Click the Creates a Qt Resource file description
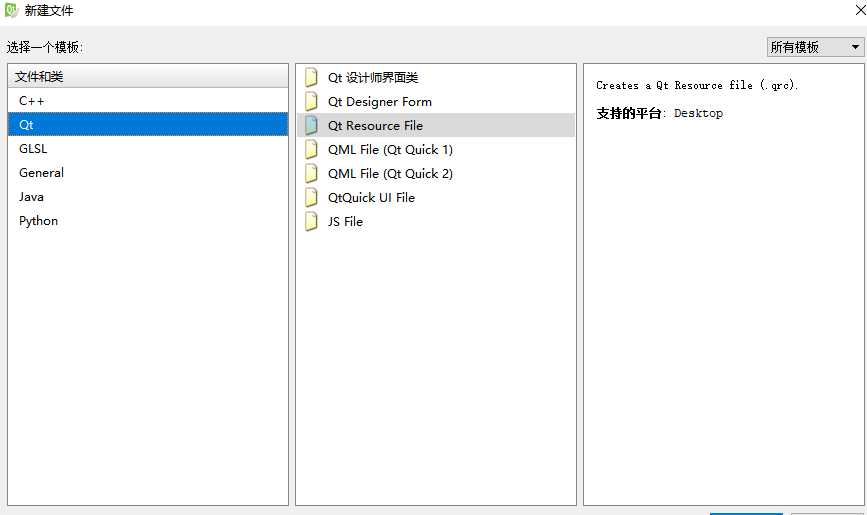Image resolution: width=867 pixels, height=515 pixels. pyautogui.click(x=697, y=85)
